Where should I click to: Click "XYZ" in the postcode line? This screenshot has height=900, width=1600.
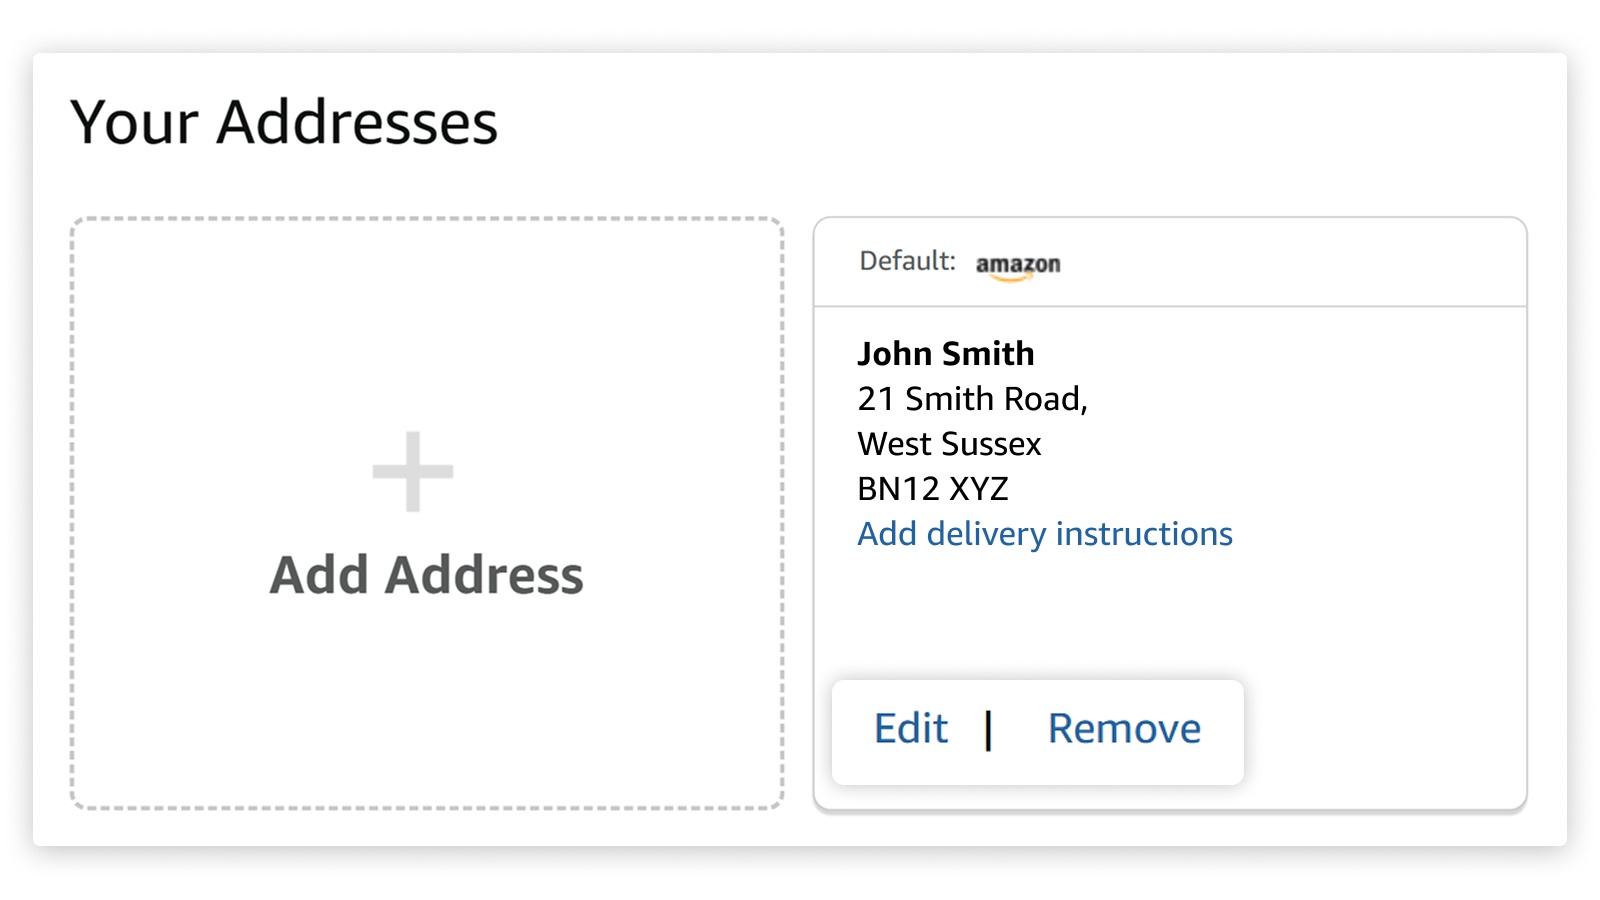[x=979, y=489]
